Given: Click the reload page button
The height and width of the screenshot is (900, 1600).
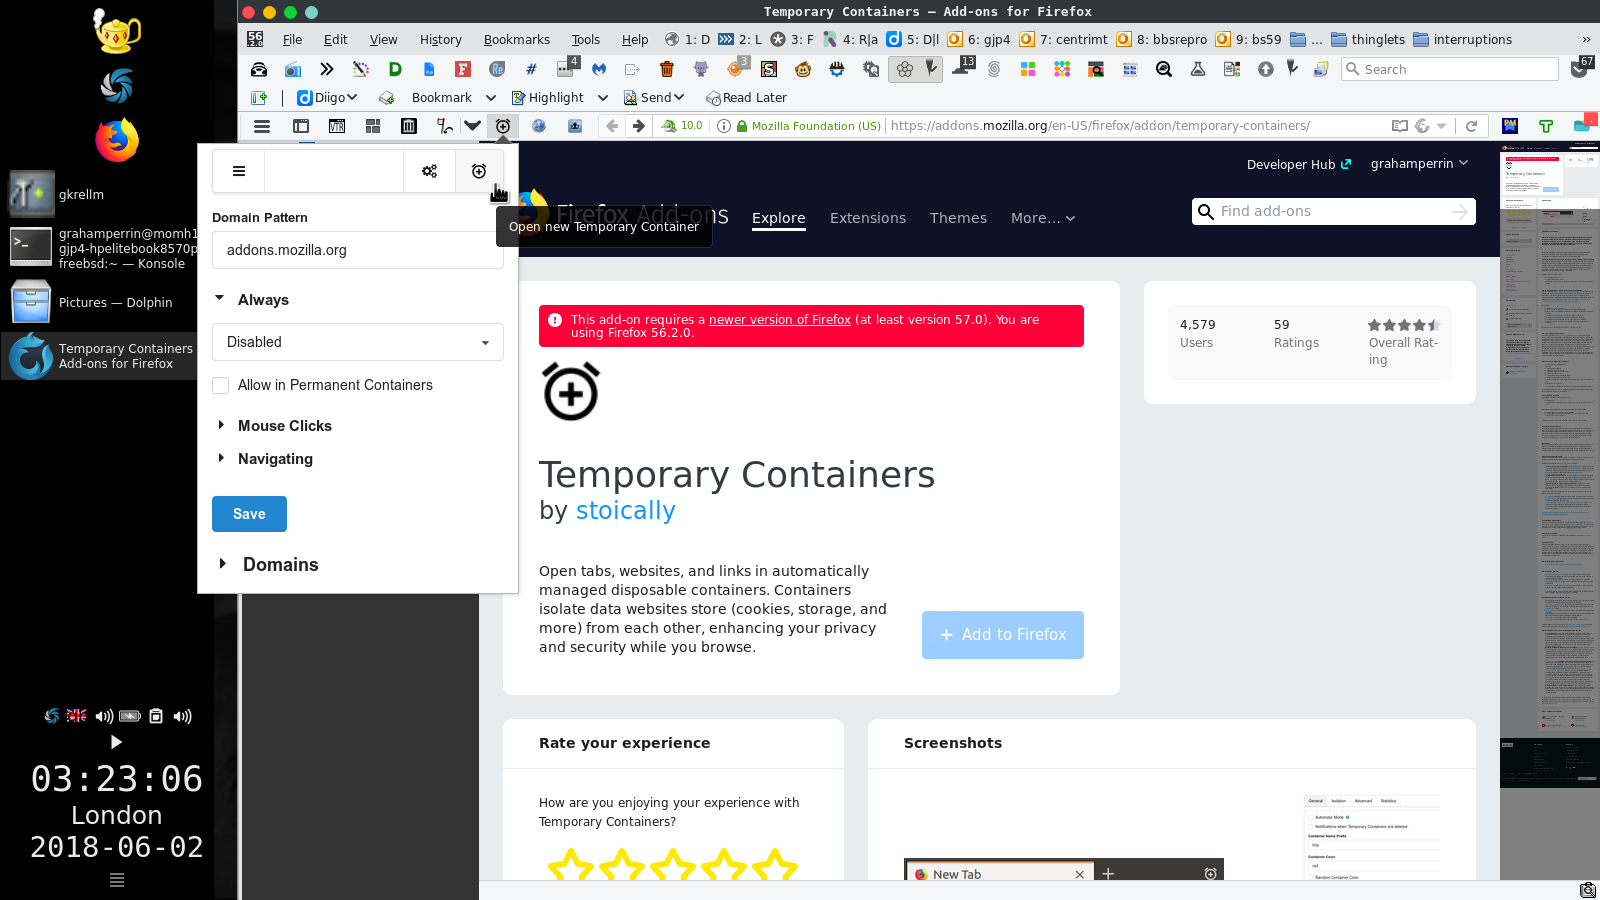Looking at the screenshot, I should [1471, 126].
